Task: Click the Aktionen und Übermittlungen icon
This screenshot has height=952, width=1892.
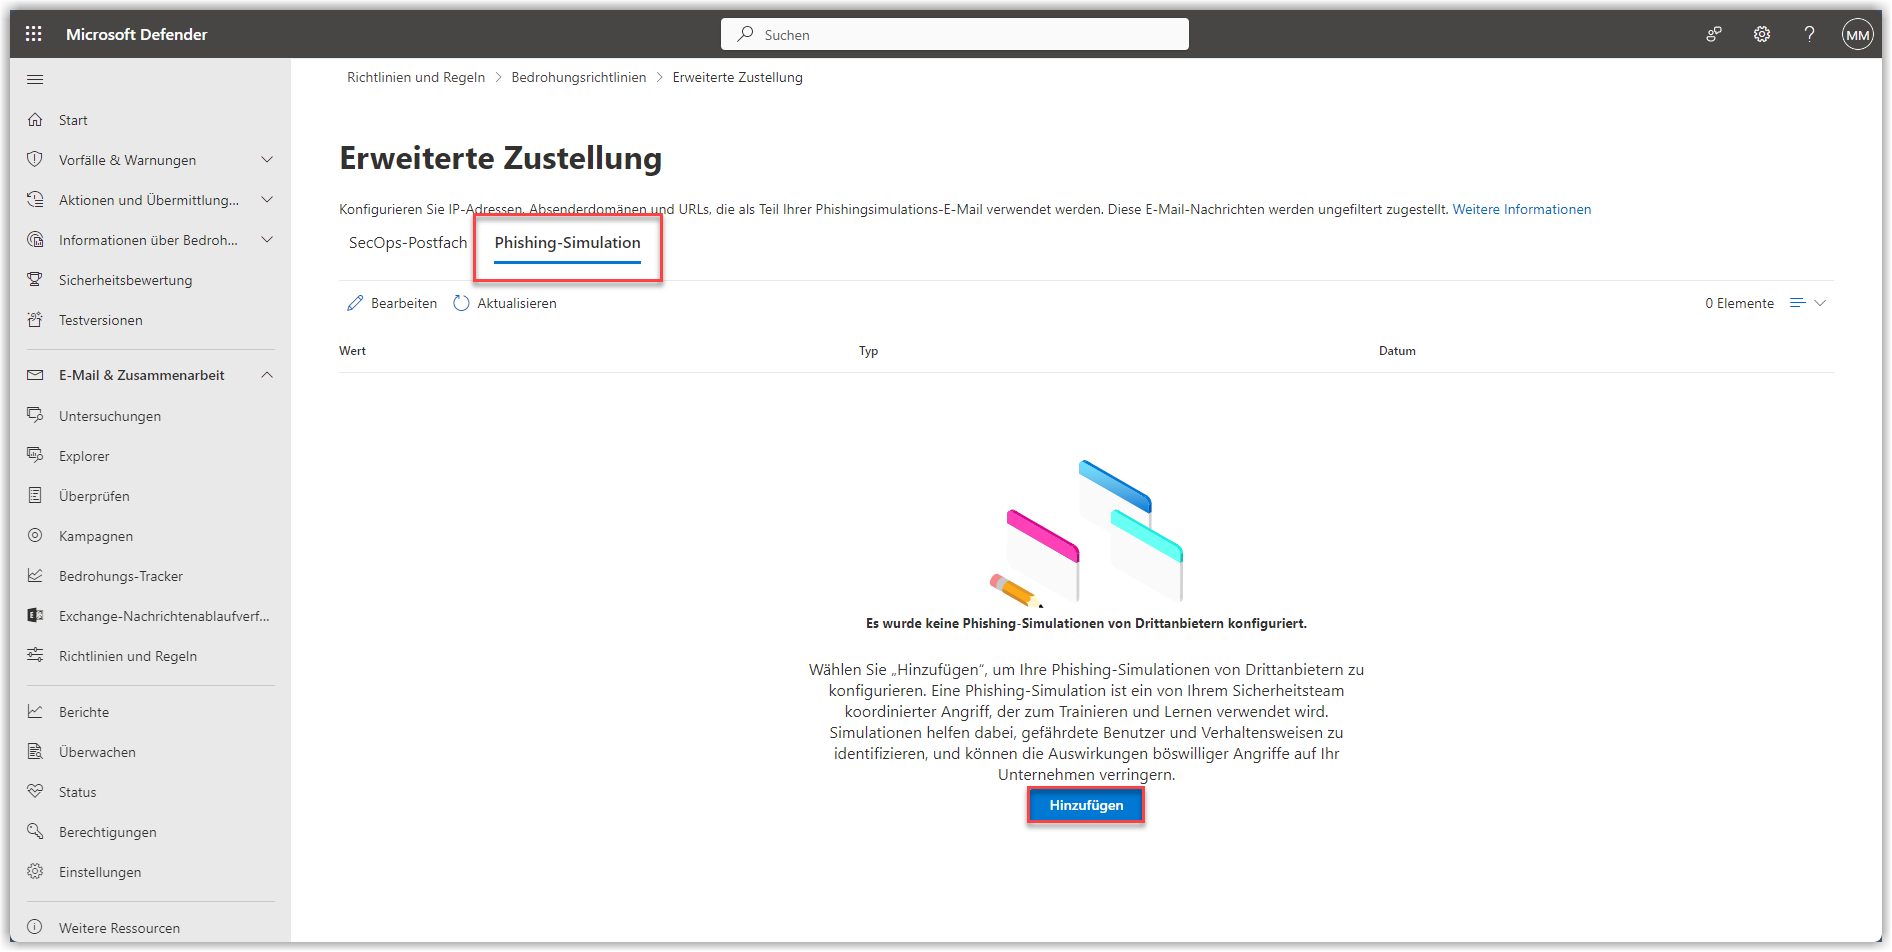Action: 35,200
